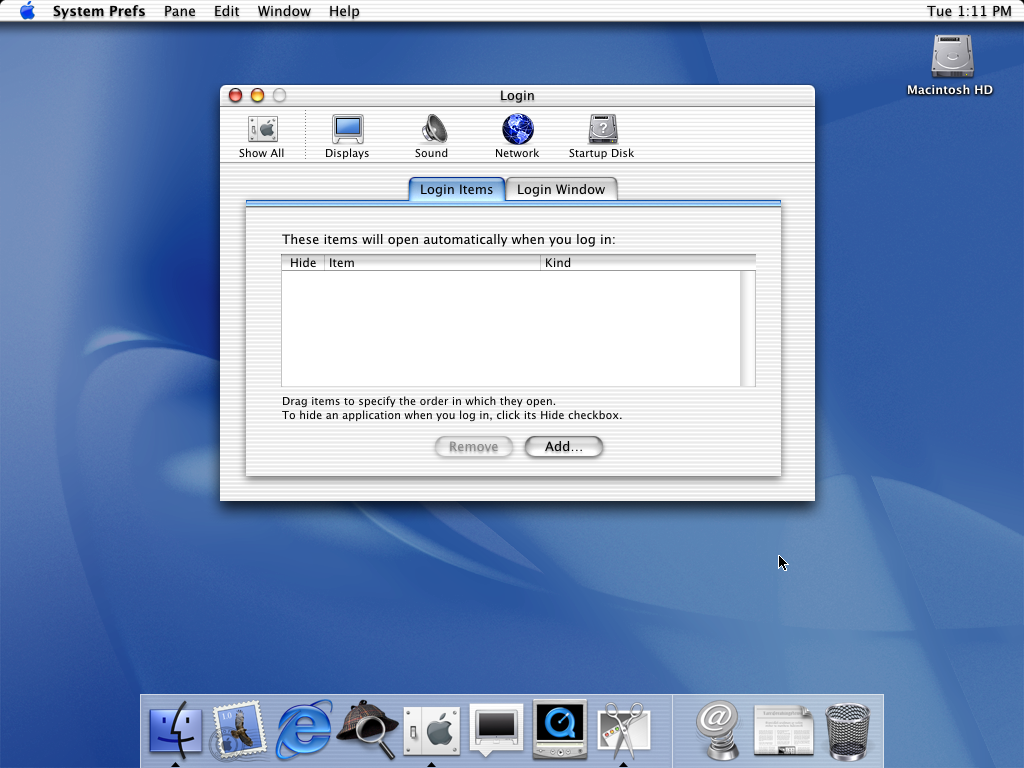Click the login items list scrollbar
The height and width of the screenshot is (768, 1024).
click(x=748, y=328)
